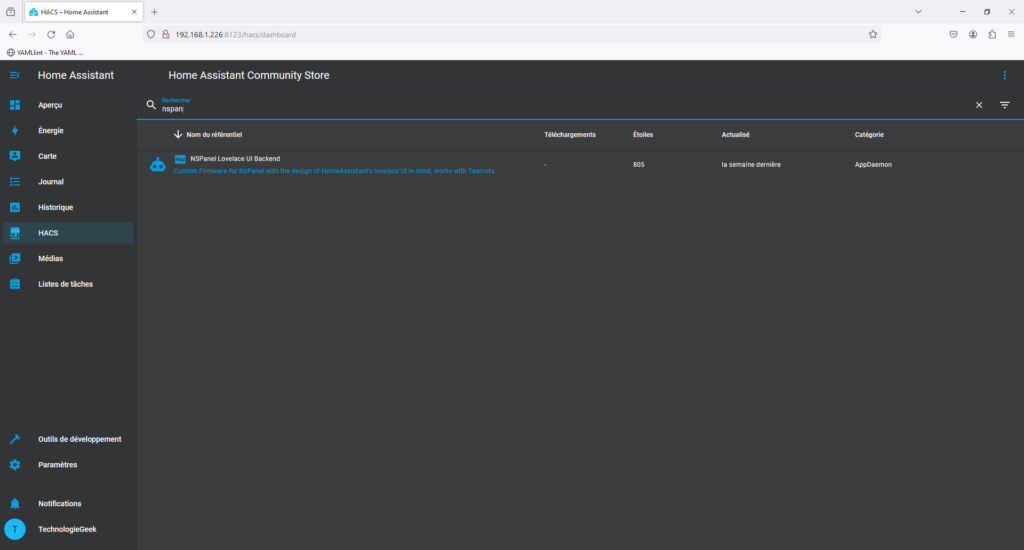The height and width of the screenshot is (550, 1024).
Task: Show Notifications panel
Action: click(x=68, y=504)
